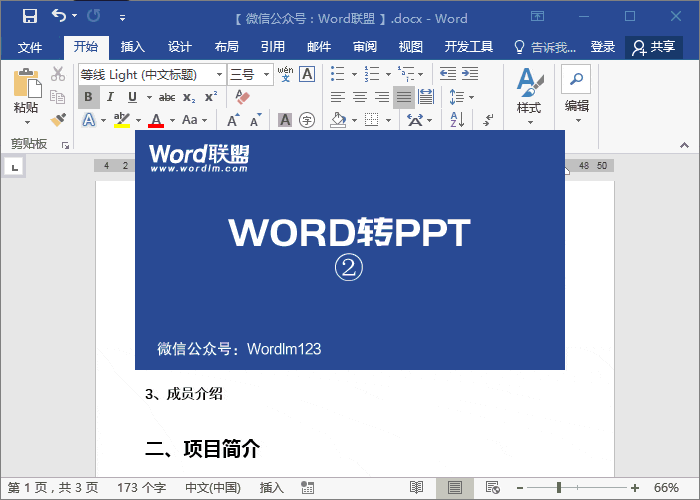Image resolution: width=700 pixels, height=500 pixels.
Task: Click the Increase Indent icon
Action: [x=470, y=73]
